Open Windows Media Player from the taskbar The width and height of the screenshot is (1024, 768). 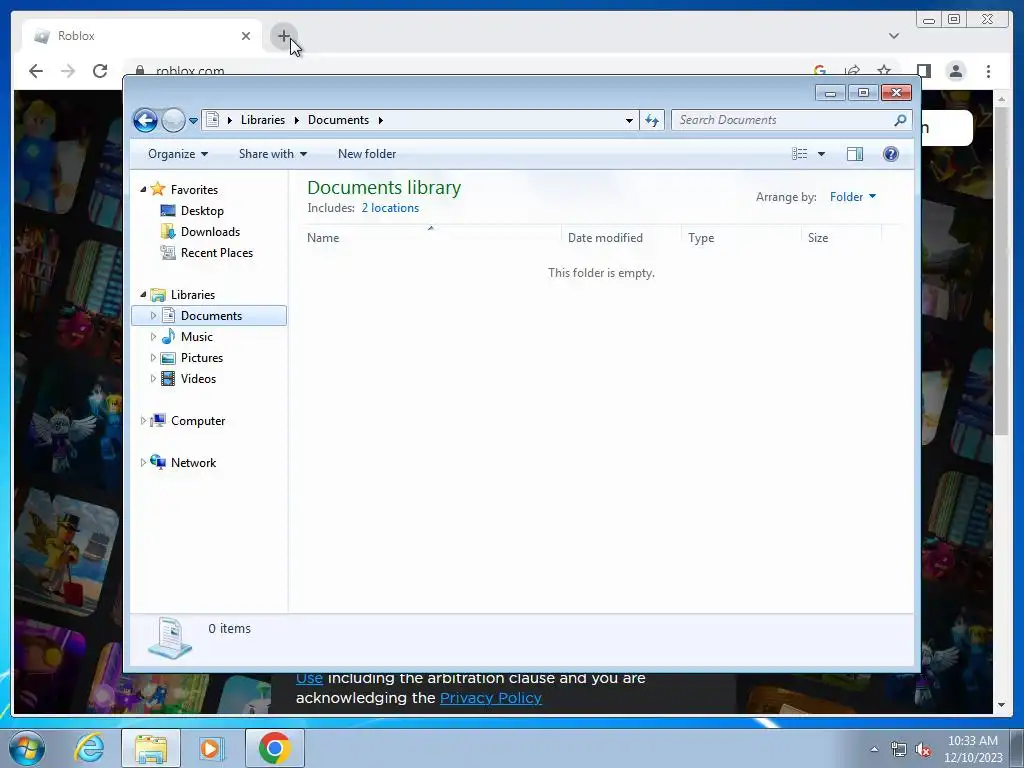tap(211, 748)
